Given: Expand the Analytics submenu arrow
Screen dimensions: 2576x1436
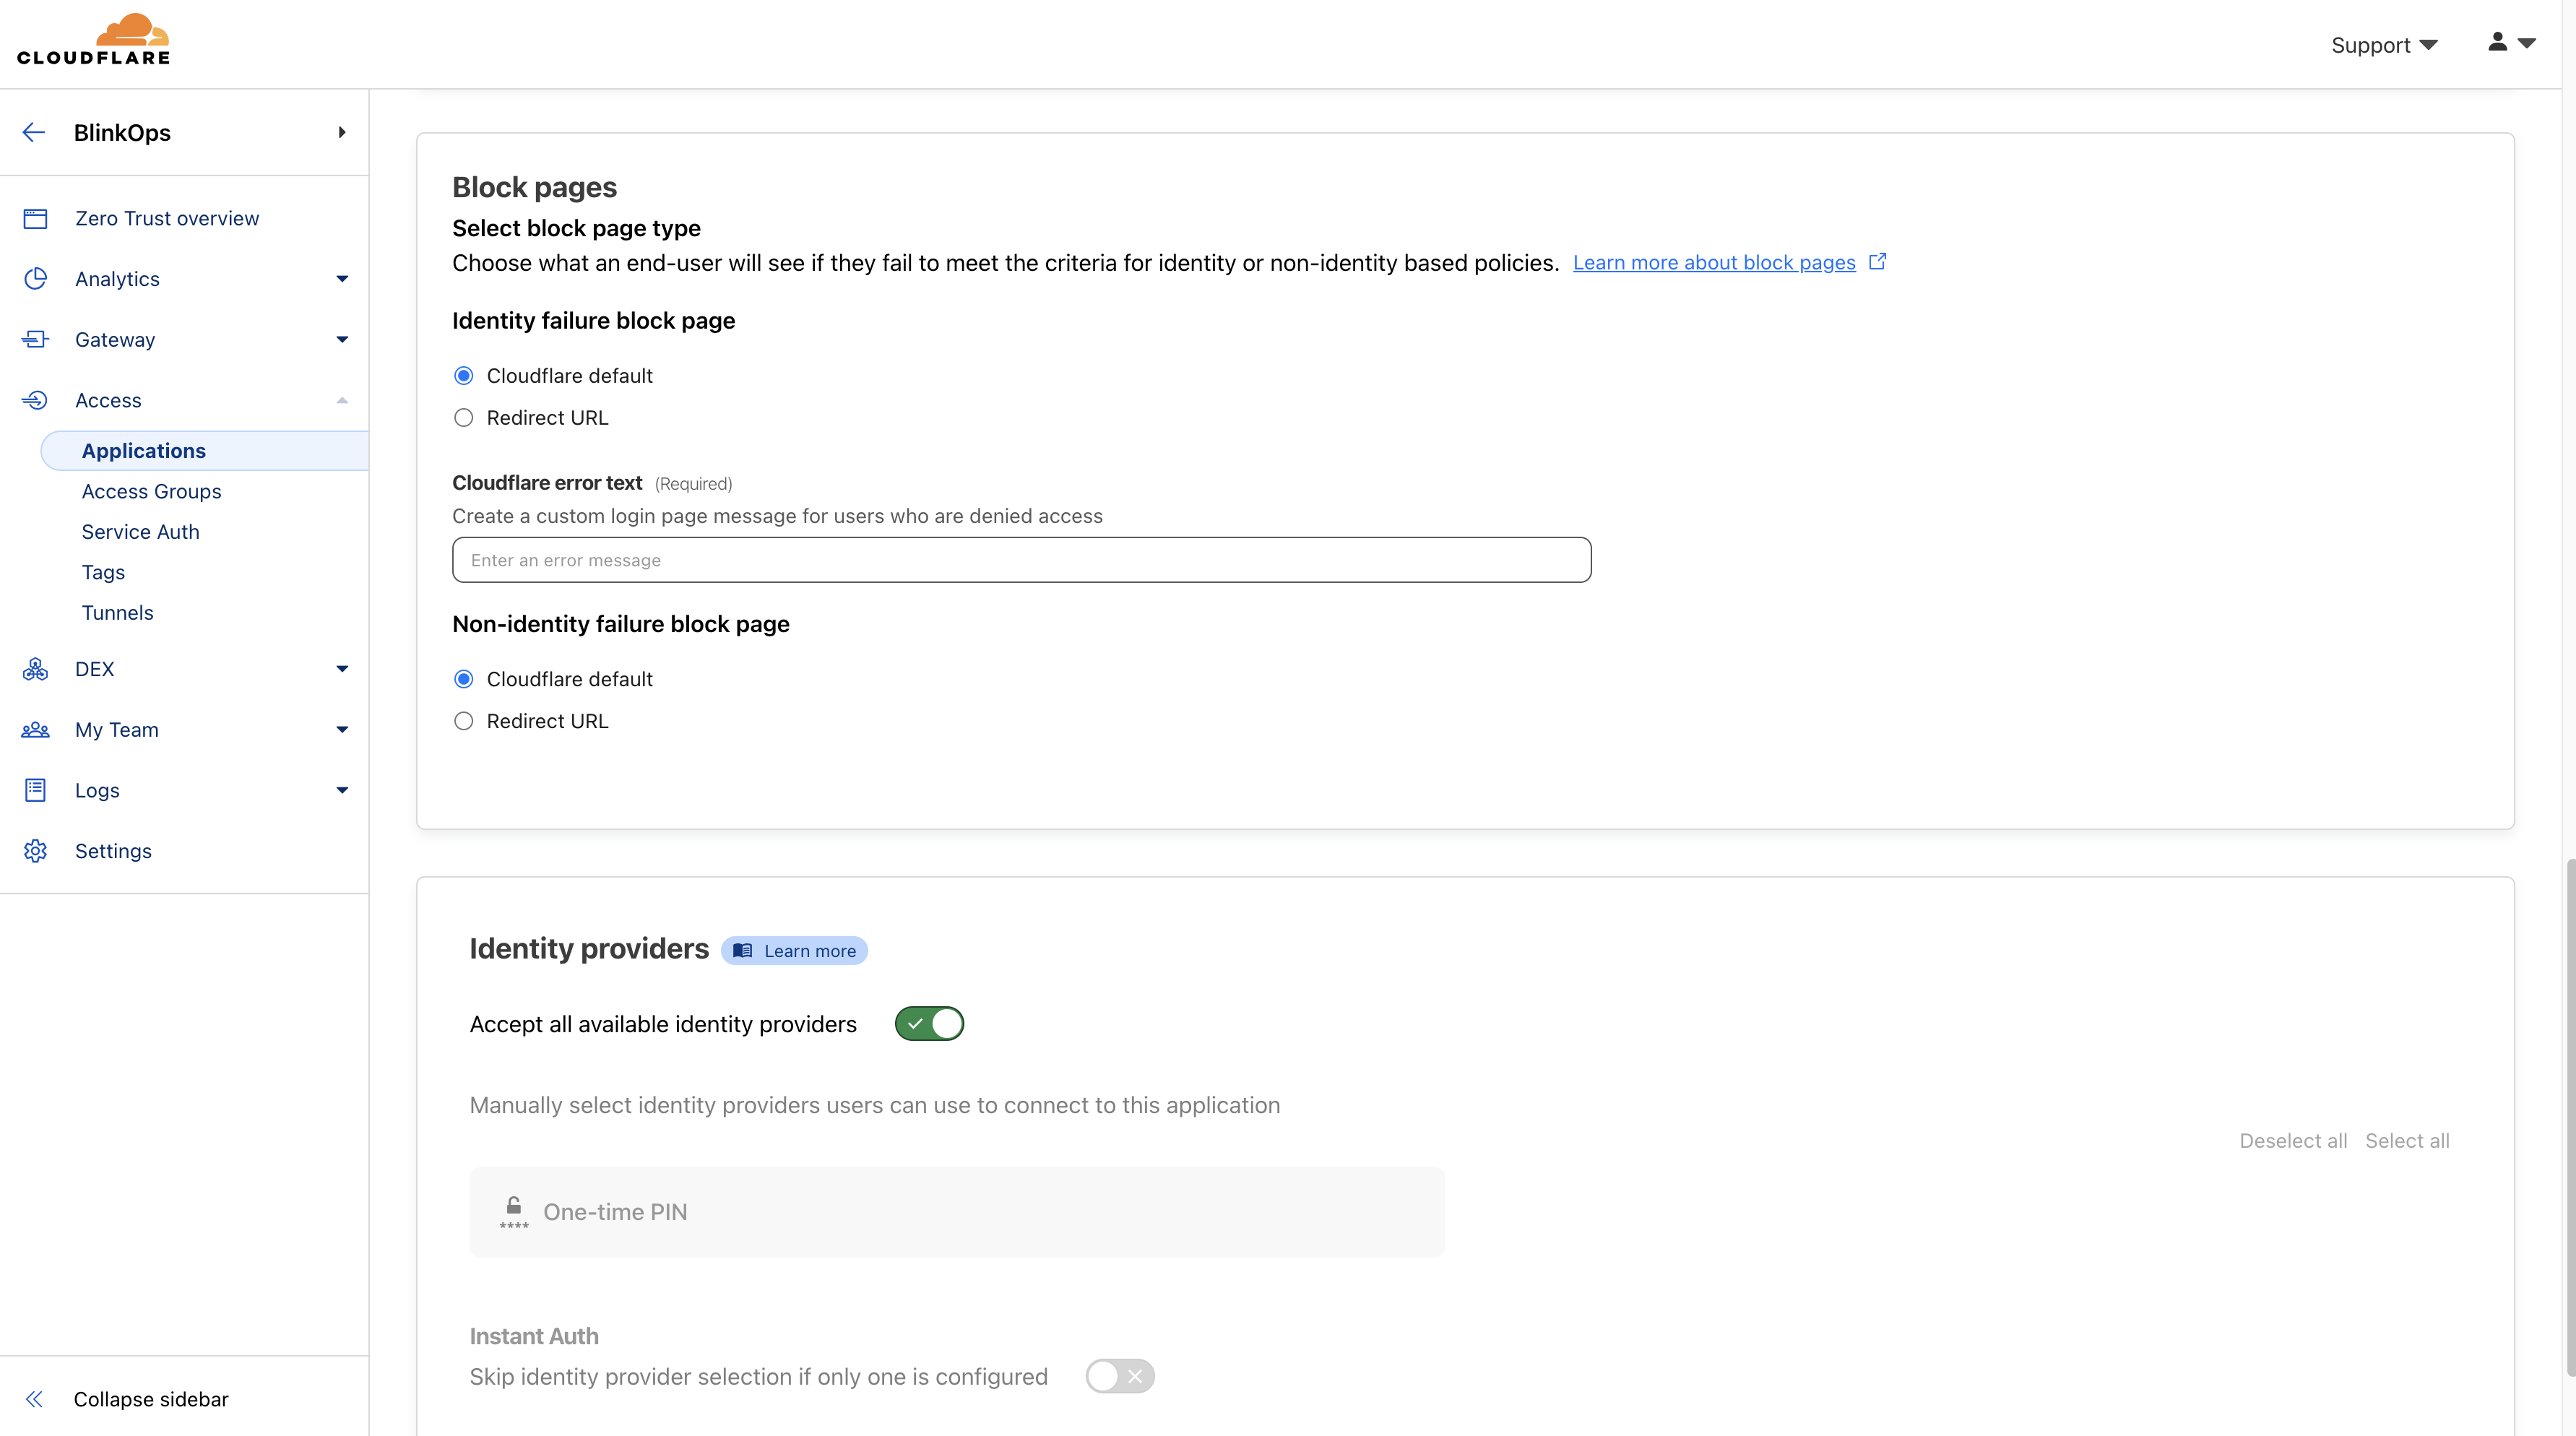Looking at the screenshot, I should click(342, 279).
